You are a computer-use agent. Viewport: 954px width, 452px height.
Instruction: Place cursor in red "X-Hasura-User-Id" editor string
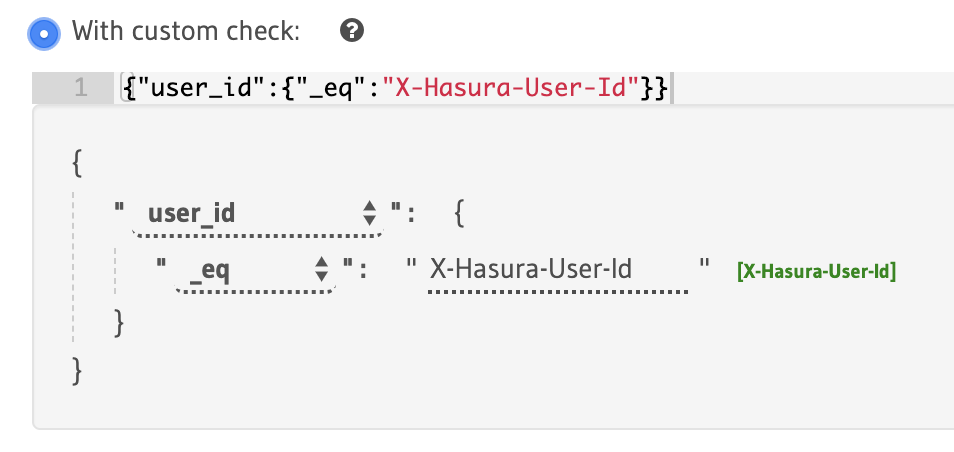tap(512, 88)
